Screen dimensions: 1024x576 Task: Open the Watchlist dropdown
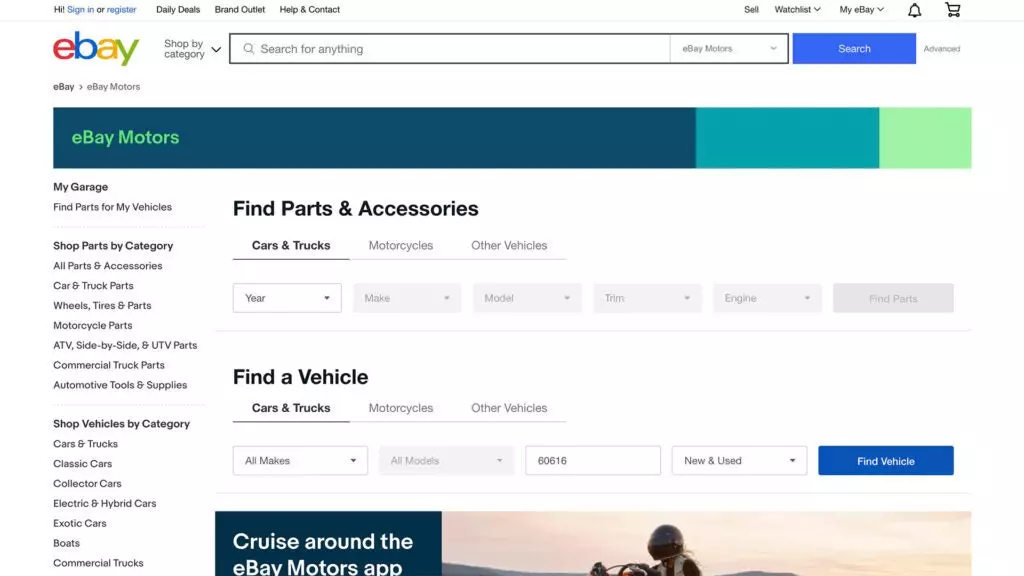[x=797, y=10]
